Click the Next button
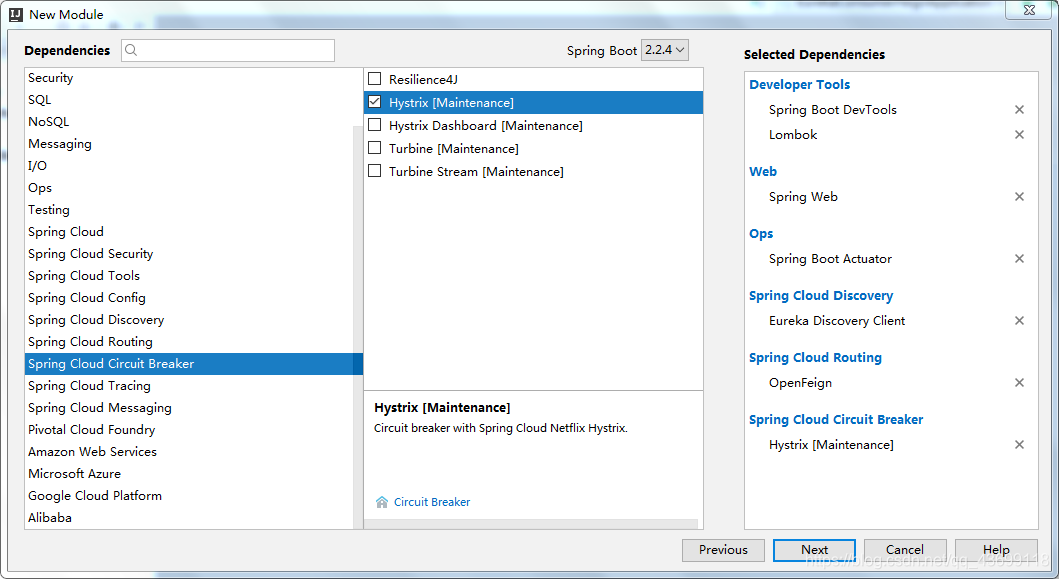This screenshot has height=579, width=1059. pos(815,550)
